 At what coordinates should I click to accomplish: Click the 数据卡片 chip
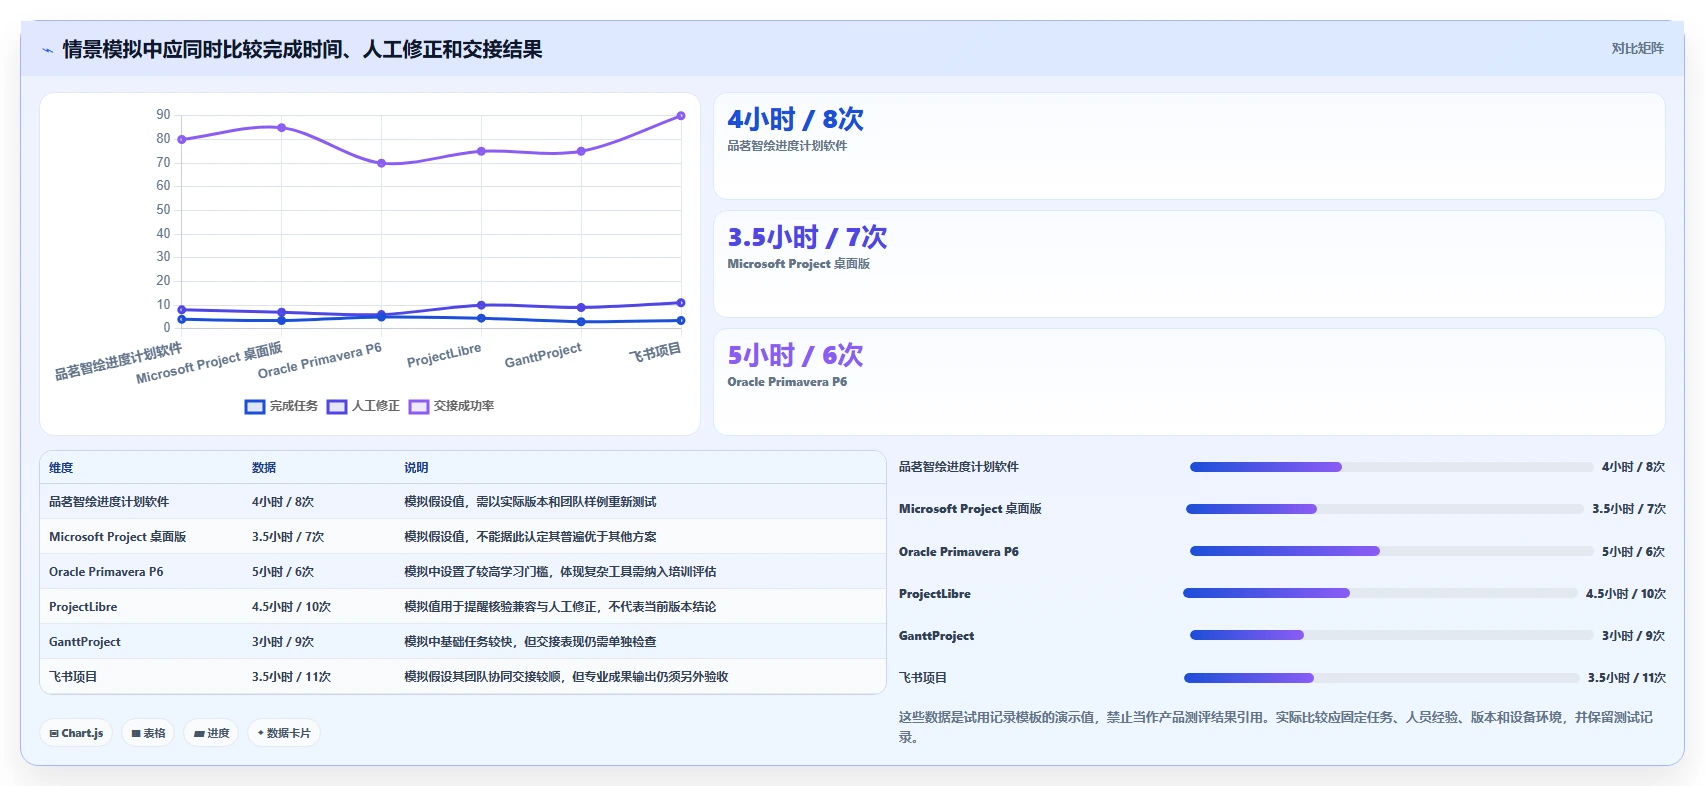click(284, 733)
